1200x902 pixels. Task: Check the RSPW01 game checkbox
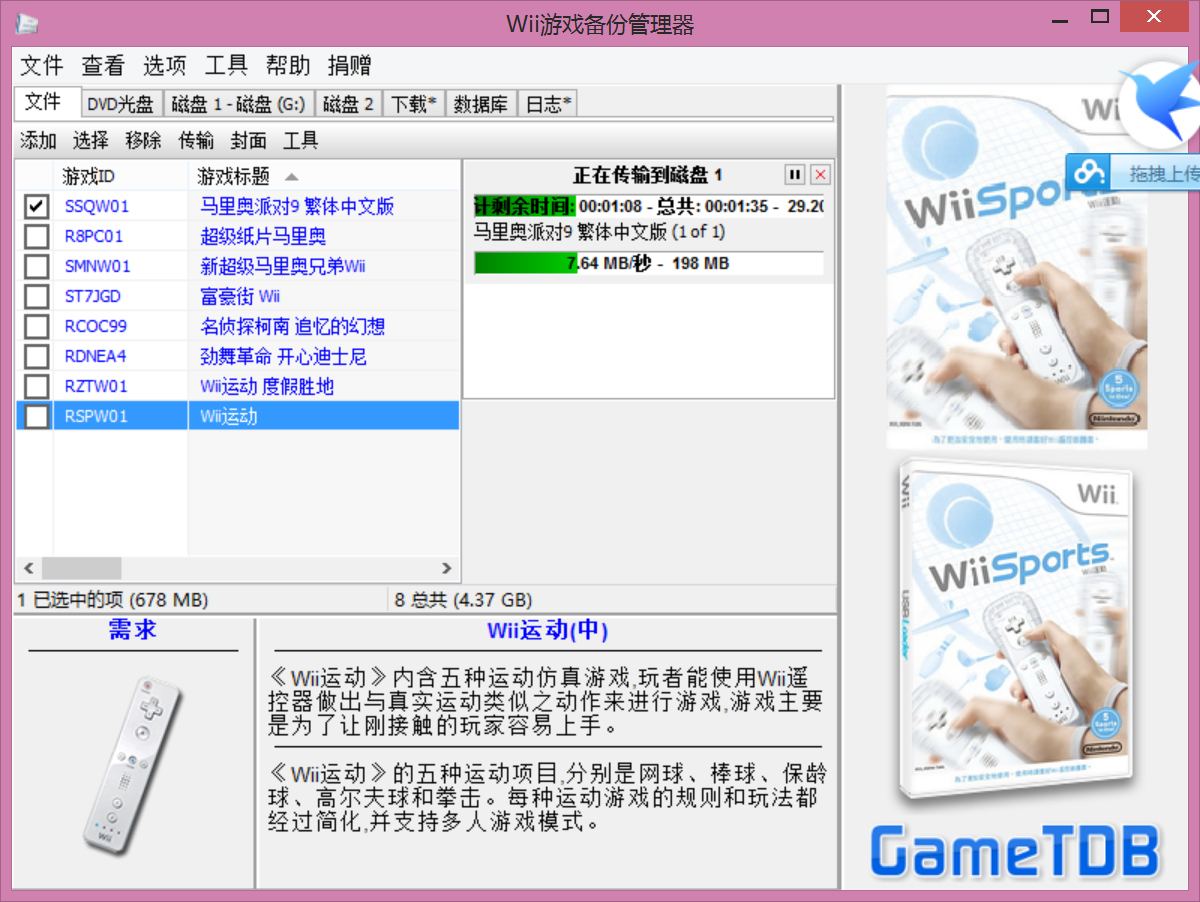[37, 416]
